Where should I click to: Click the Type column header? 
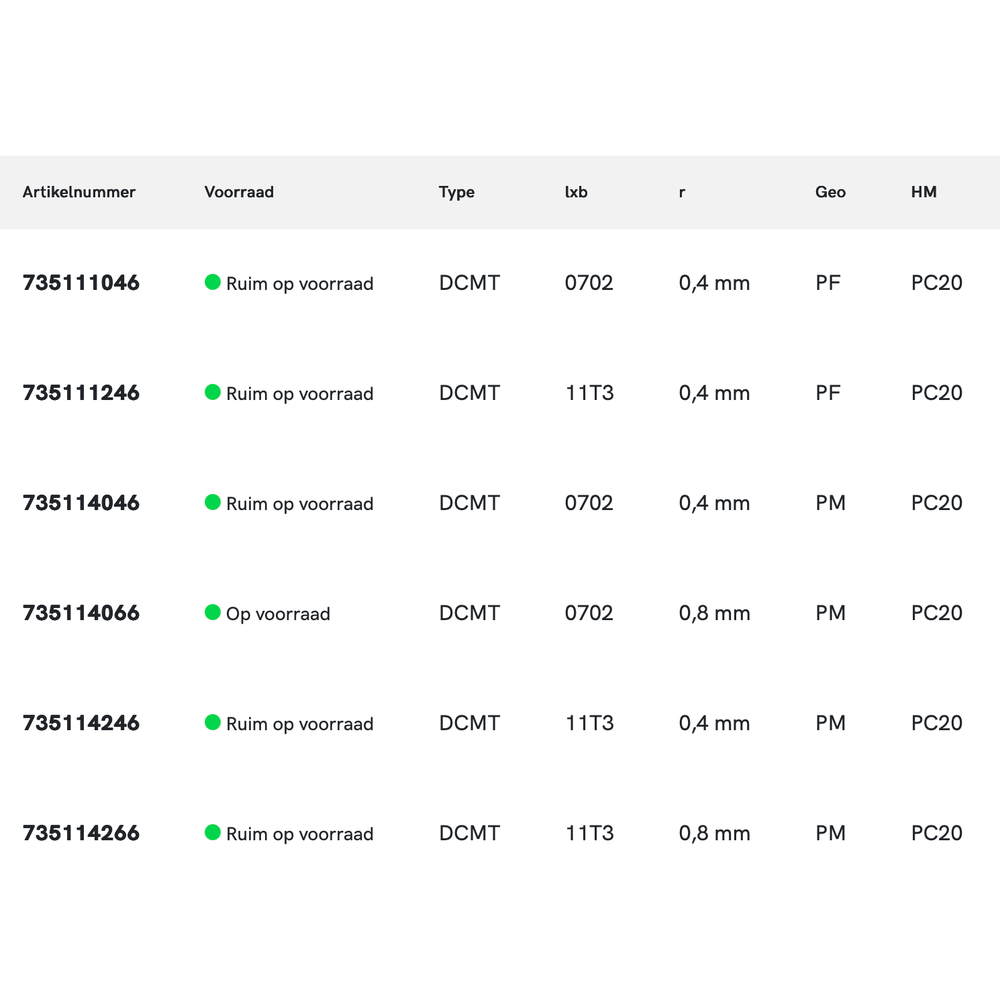coord(457,192)
